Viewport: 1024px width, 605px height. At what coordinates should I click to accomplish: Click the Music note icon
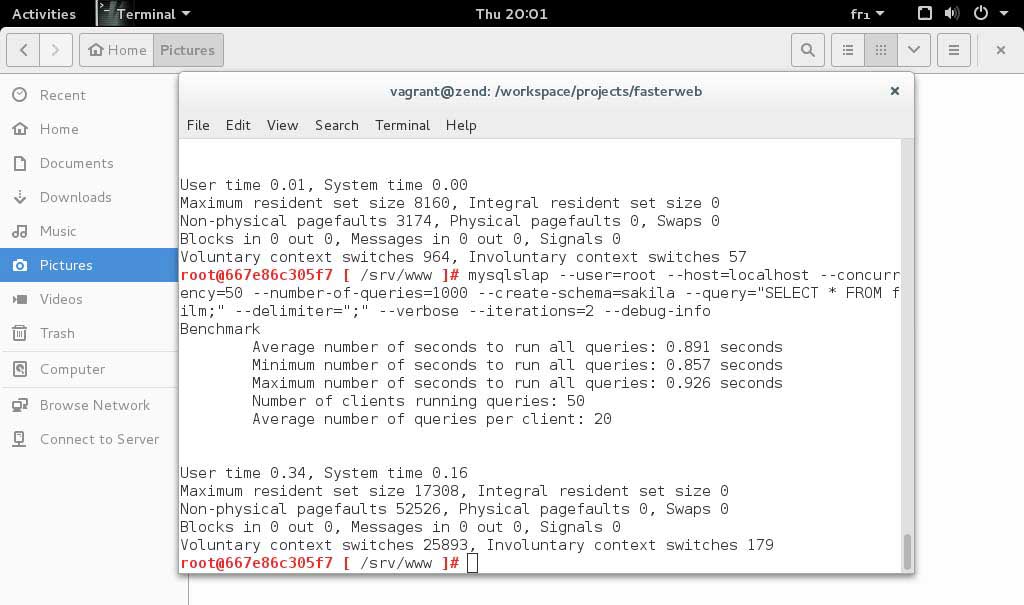20,231
